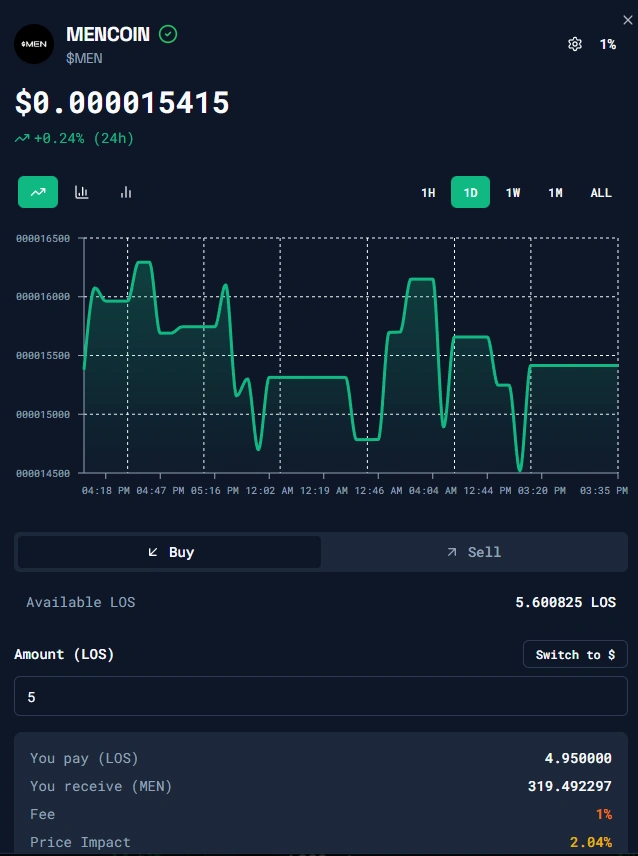
Task: Switch to the bar chart icon
Action: 126,192
